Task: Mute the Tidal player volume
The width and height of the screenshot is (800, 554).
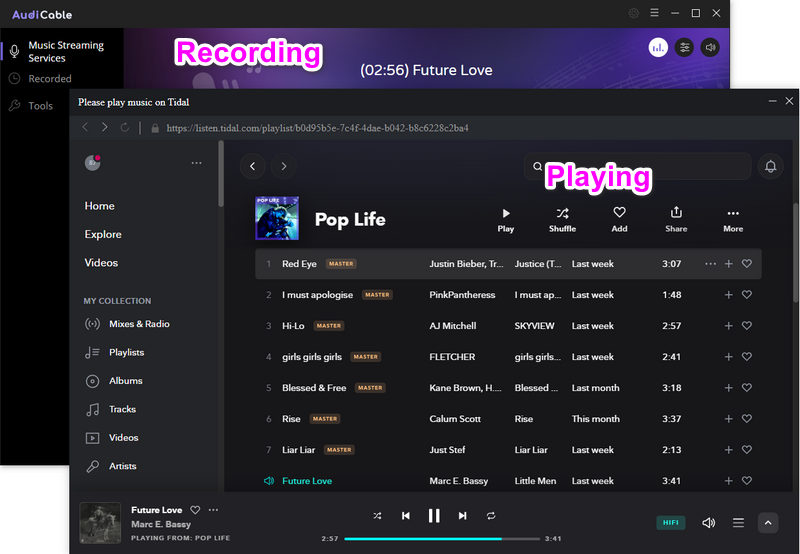Action: click(709, 522)
